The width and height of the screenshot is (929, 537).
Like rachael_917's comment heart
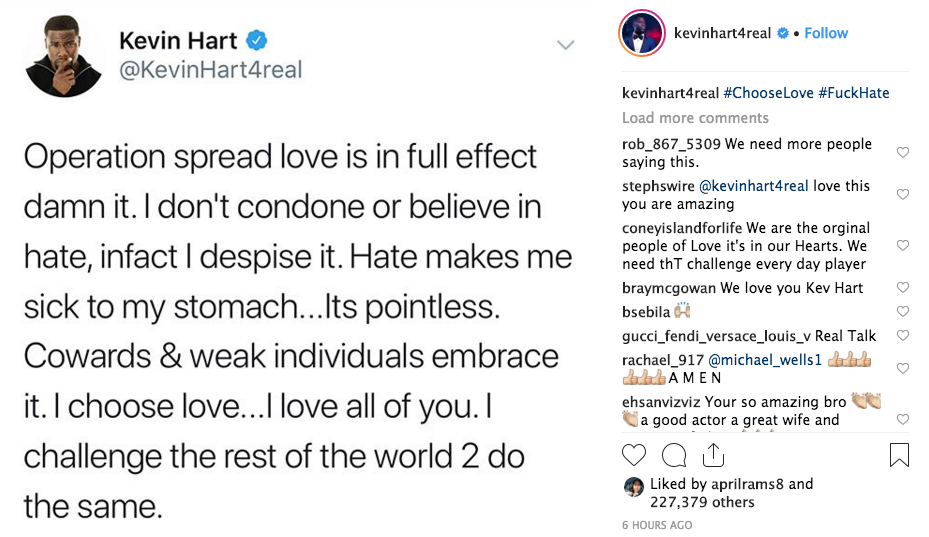(x=902, y=368)
